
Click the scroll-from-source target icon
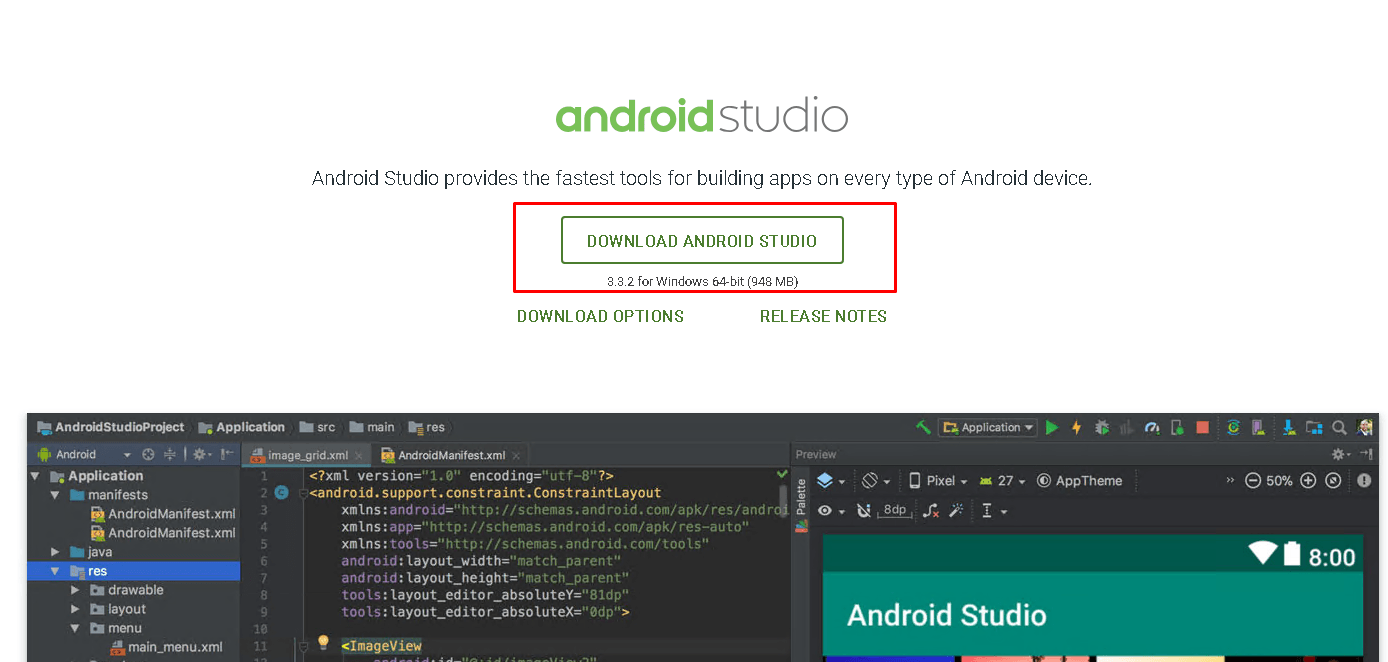tap(148, 454)
